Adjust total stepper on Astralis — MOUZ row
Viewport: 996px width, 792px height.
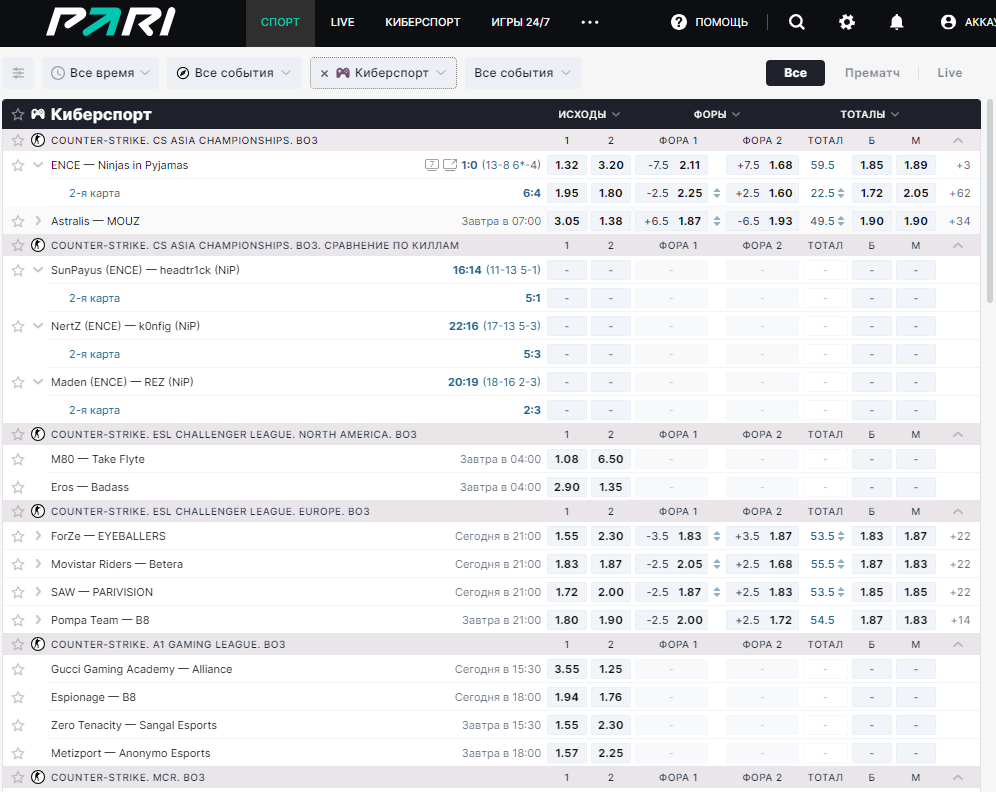point(841,221)
